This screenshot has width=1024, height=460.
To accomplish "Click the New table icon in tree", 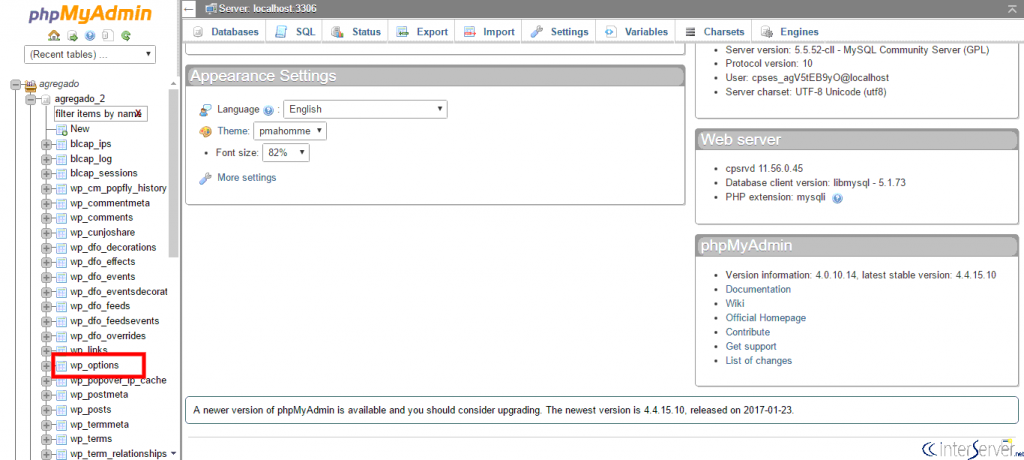I will click(61, 129).
